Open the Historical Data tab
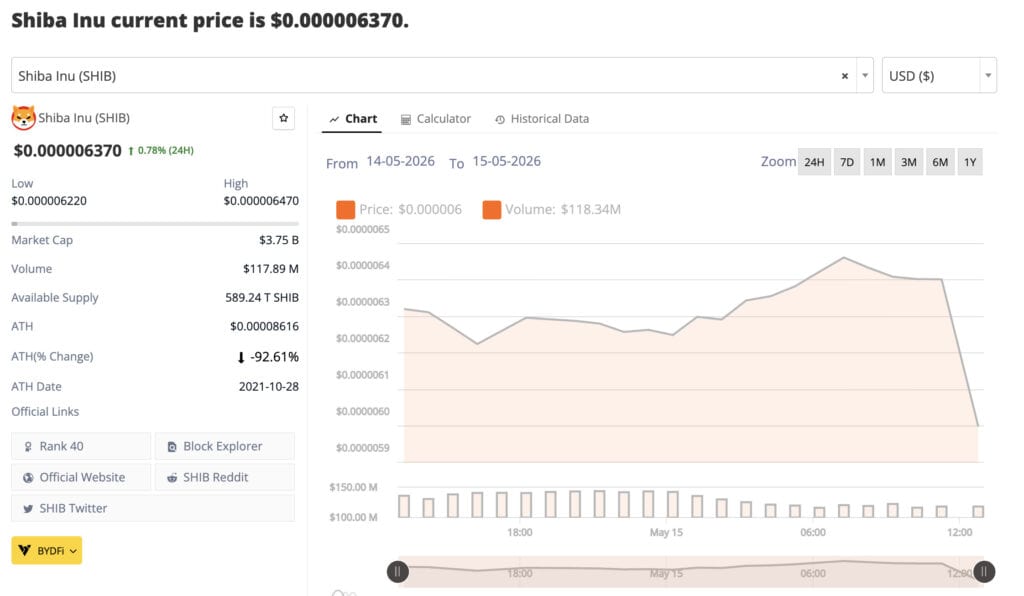Image resolution: width=1024 pixels, height=596 pixels. click(x=542, y=119)
